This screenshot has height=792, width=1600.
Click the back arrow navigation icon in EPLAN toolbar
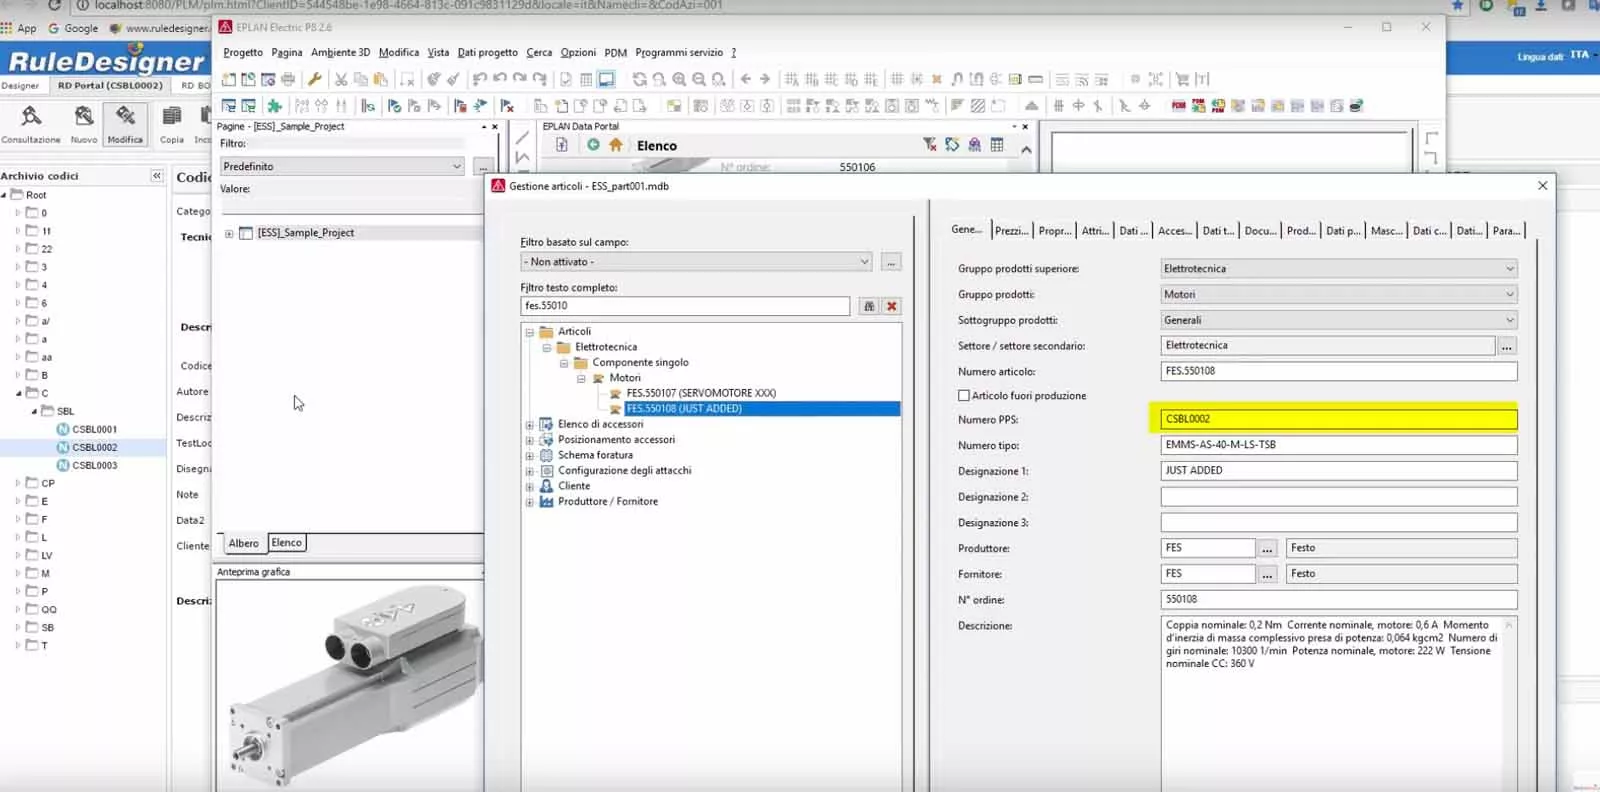pos(745,79)
